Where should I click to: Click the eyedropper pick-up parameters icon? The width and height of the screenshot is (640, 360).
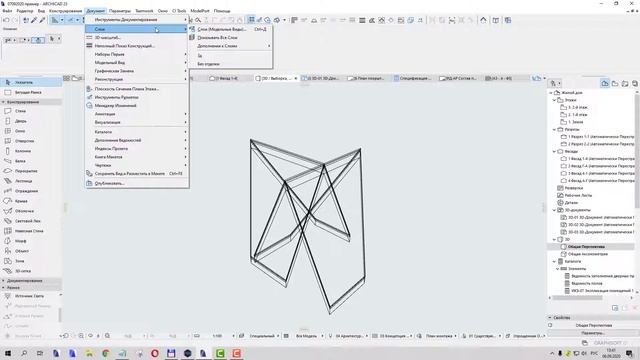tap(34, 20)
